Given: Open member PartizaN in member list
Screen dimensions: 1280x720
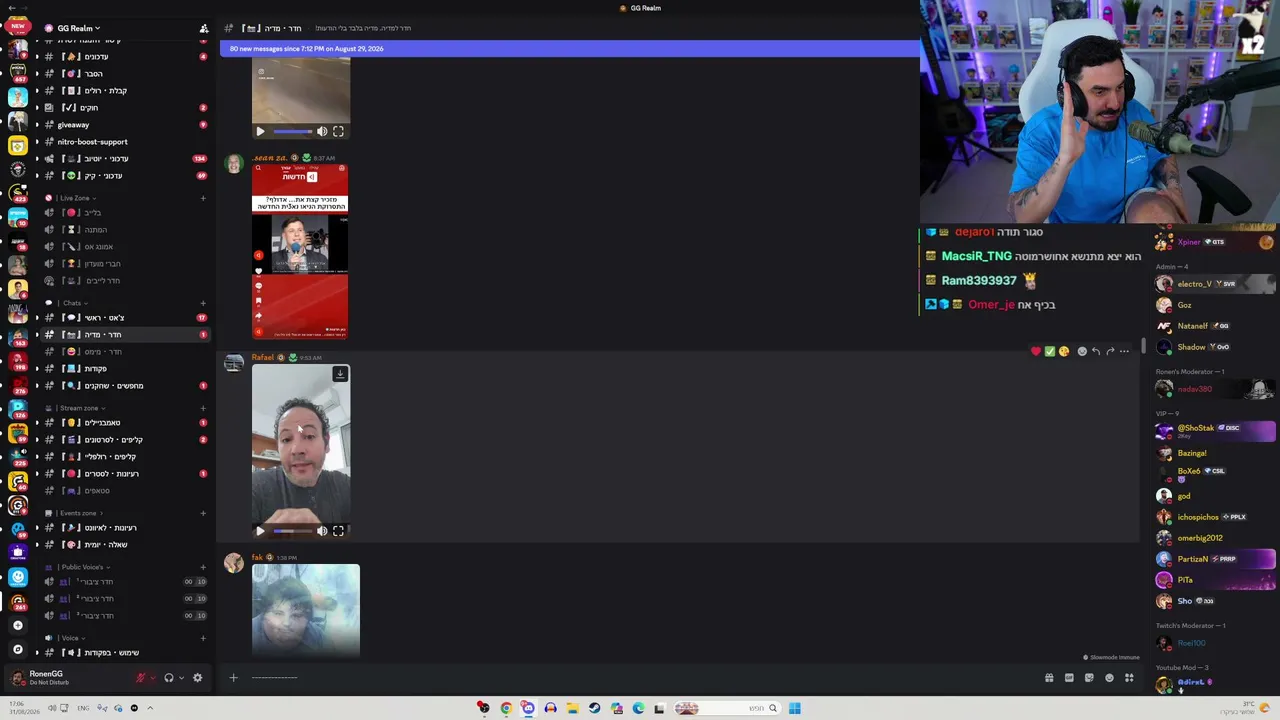Looking at the screenshot, I should click(x=1215, y=559).
